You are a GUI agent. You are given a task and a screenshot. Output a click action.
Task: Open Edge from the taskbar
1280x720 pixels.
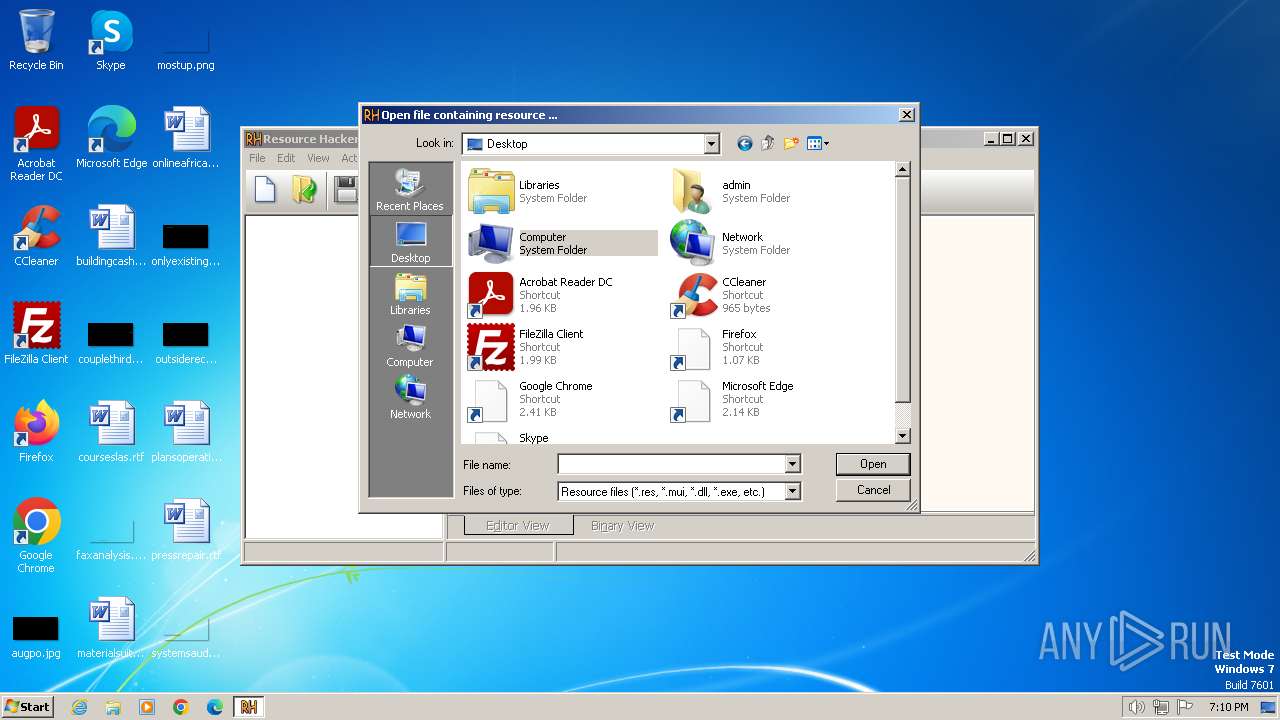(215, 707)
